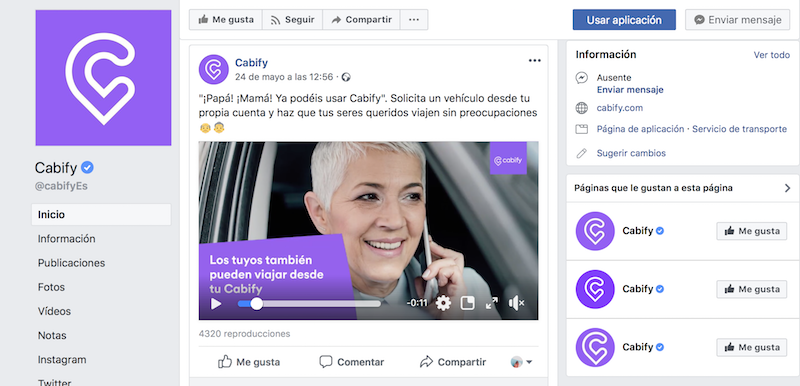Play the video with the play button
This screenshot has width=800, height=386.
216,304
